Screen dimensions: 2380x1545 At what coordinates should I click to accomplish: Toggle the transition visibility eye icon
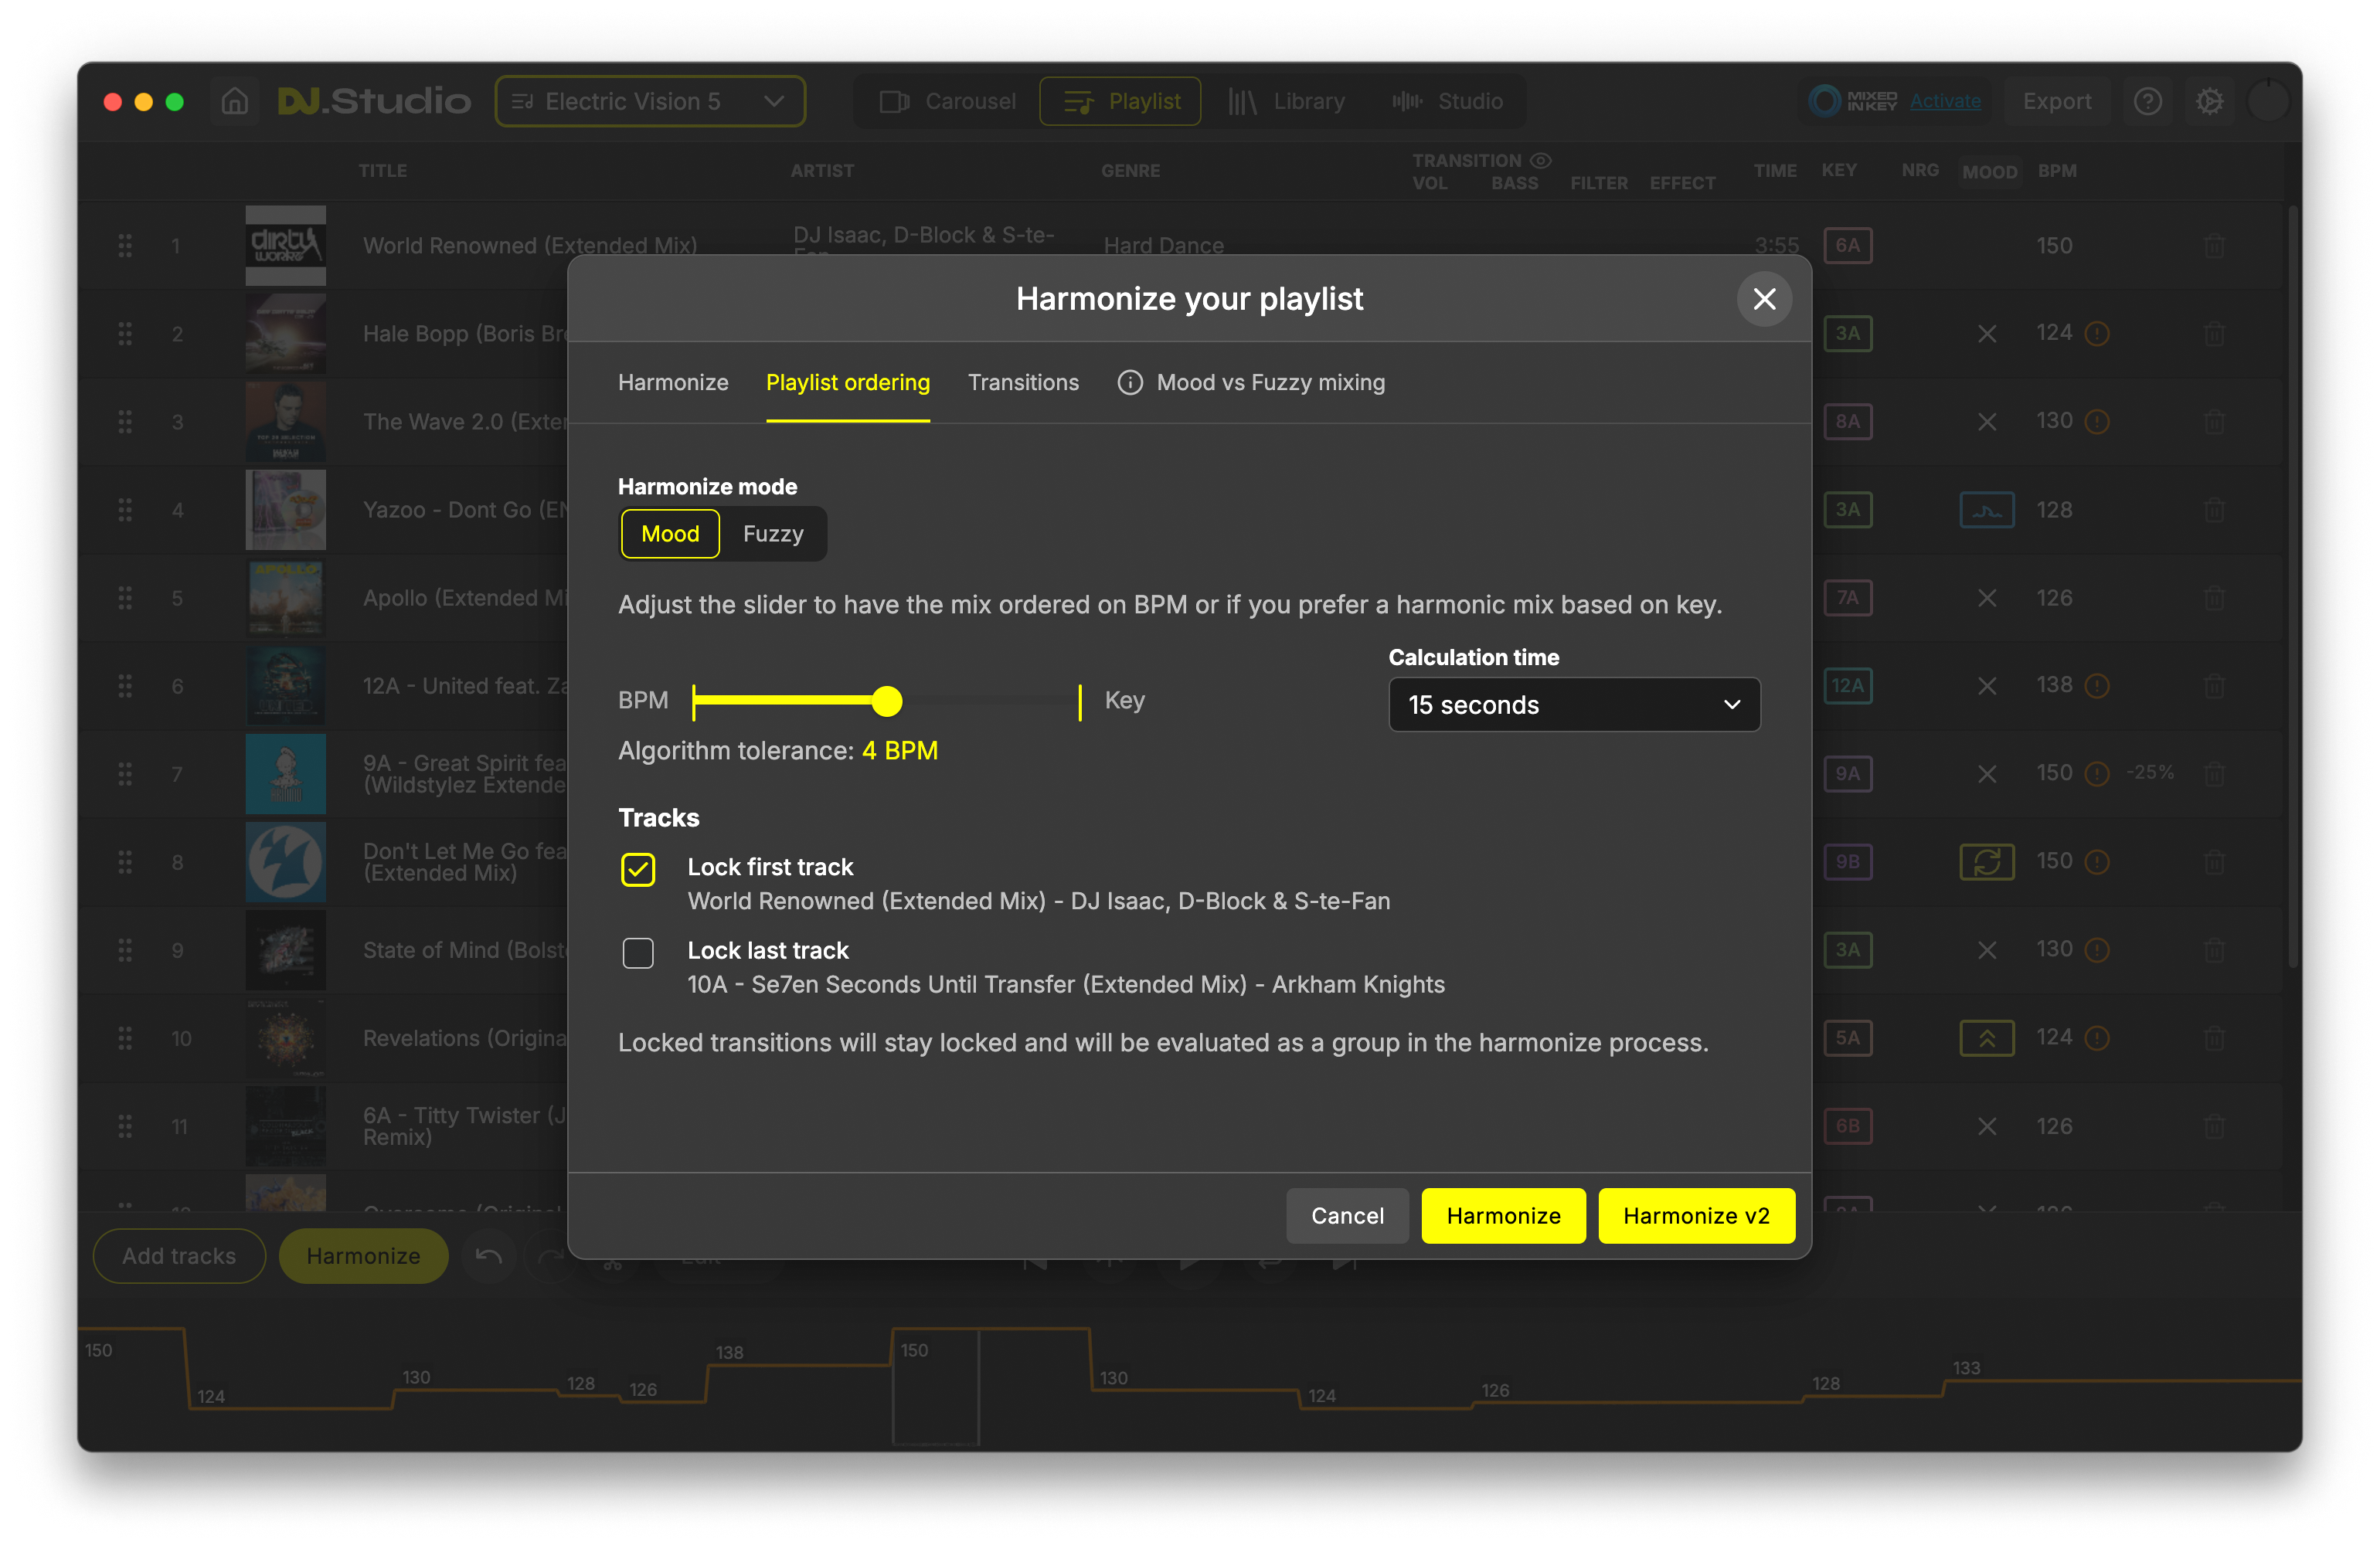(x=1541, y=160)
